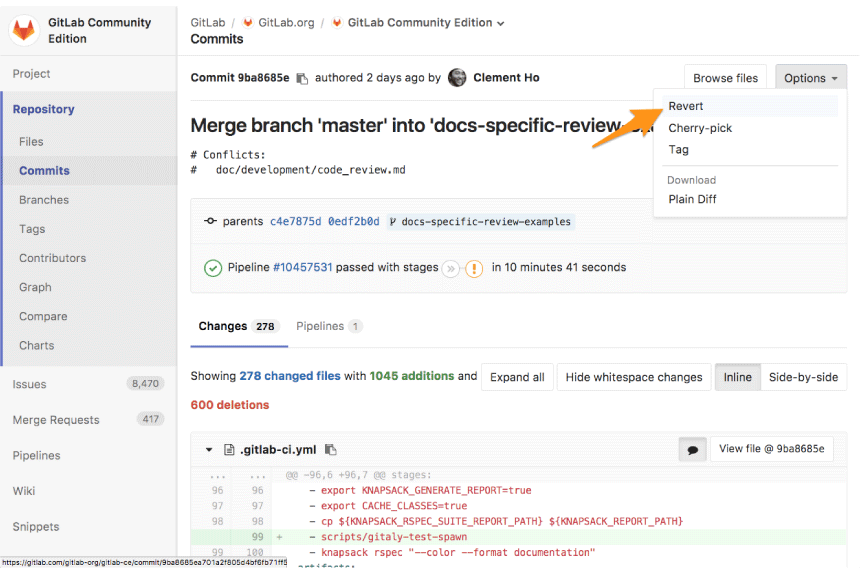Image resolution: width=860 pixels, height=573 pixels.
Task: Click 278 changed files link
Action: pyautogui.click(x=290, y=376)
